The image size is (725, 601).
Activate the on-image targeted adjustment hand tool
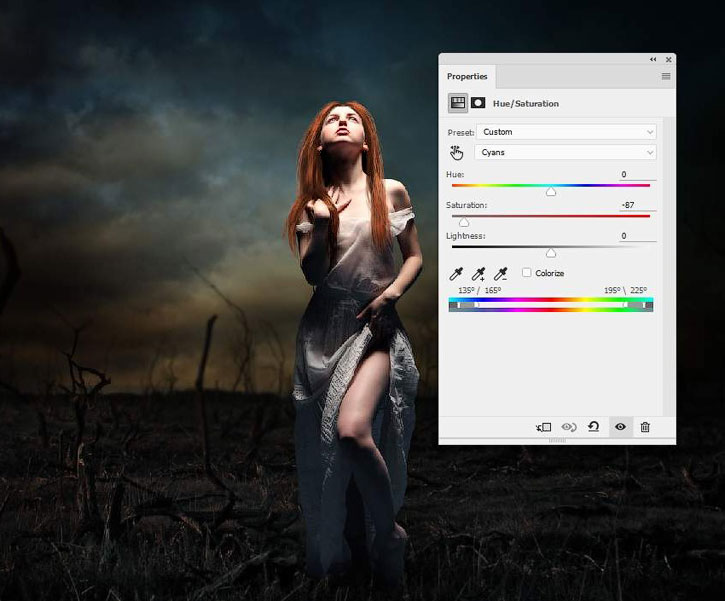[x=456, y=153]
